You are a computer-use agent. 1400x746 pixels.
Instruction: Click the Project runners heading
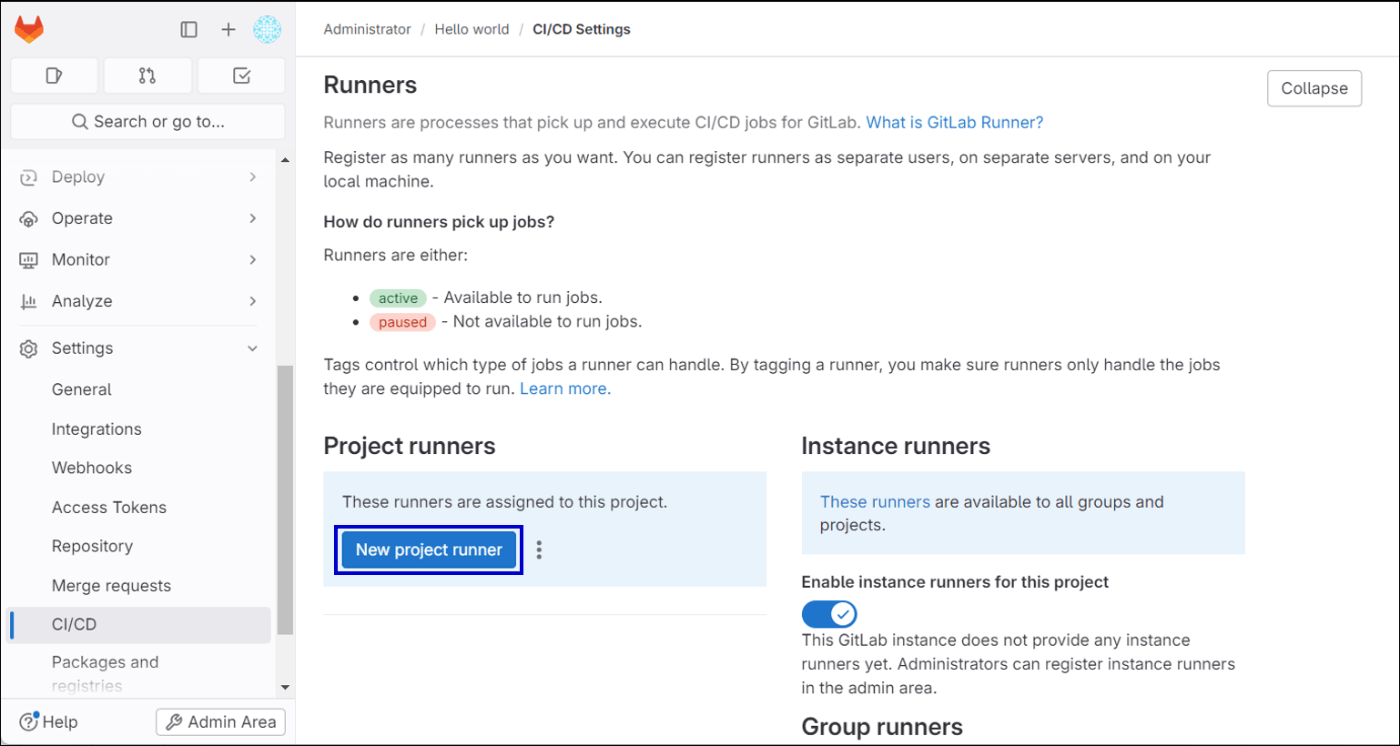(x=410, y=446)
